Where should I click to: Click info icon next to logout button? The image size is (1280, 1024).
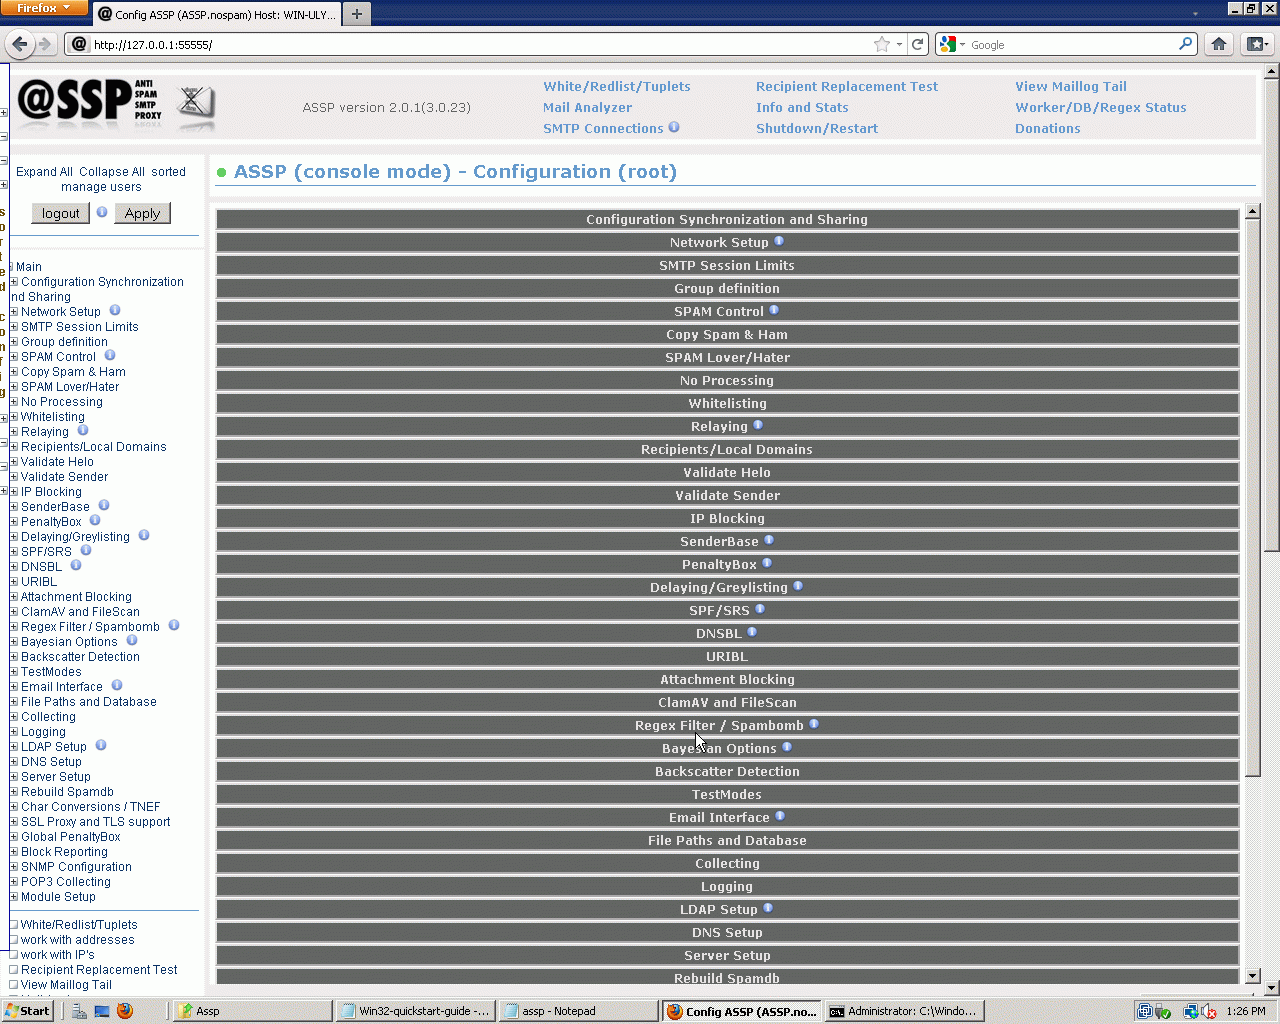[102, 212]
